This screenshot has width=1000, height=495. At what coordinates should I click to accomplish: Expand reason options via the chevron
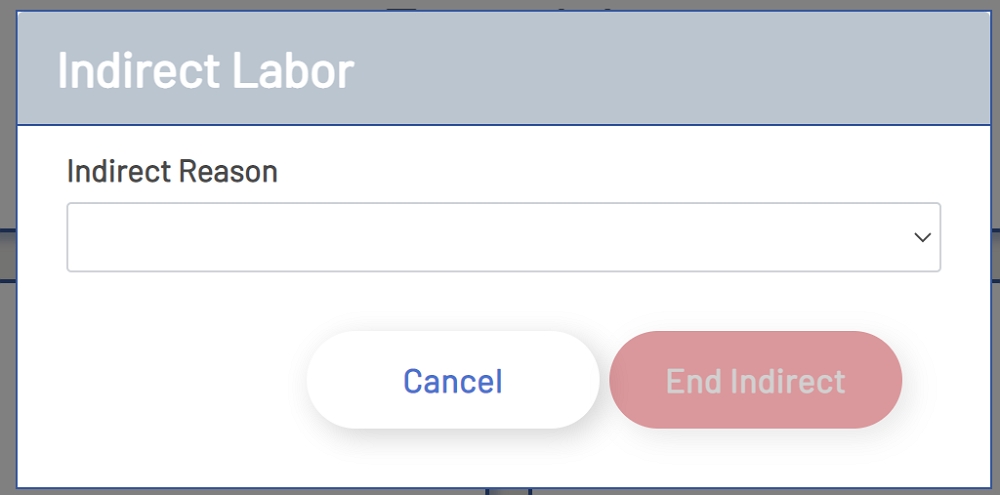tap(922, 238)
